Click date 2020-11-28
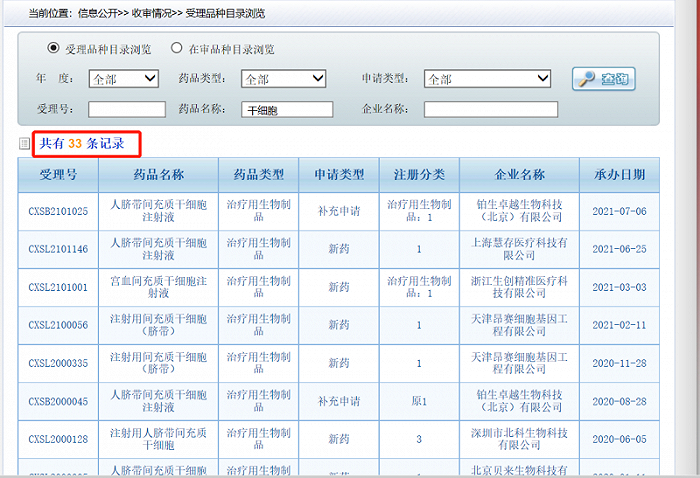The width and height of the screenshot is (700, 478). pyautogui.click(x=620, y=363)
